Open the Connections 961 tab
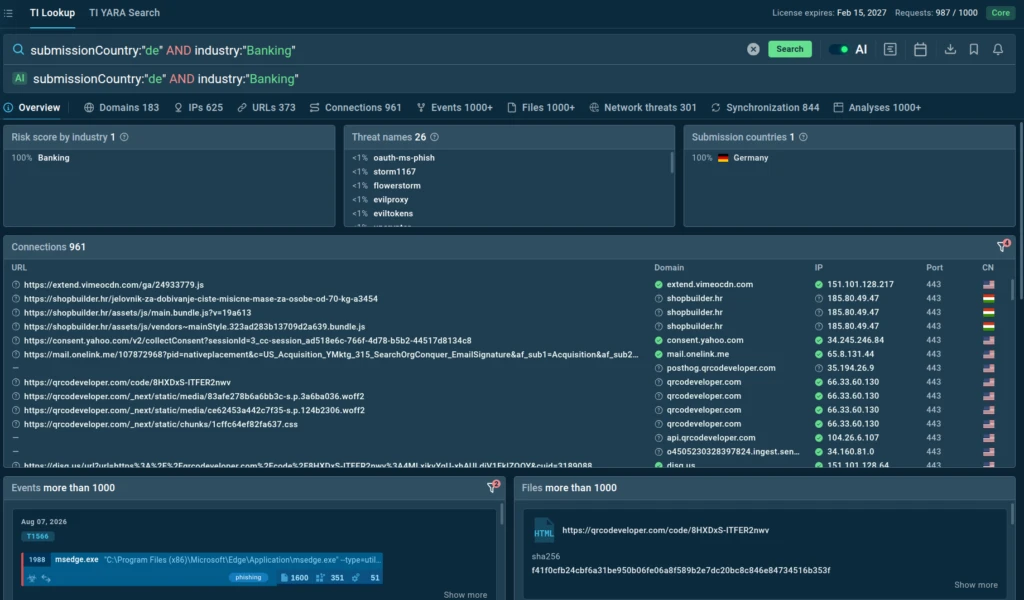The image size is (1024, 600). click(x=355, y=108)
